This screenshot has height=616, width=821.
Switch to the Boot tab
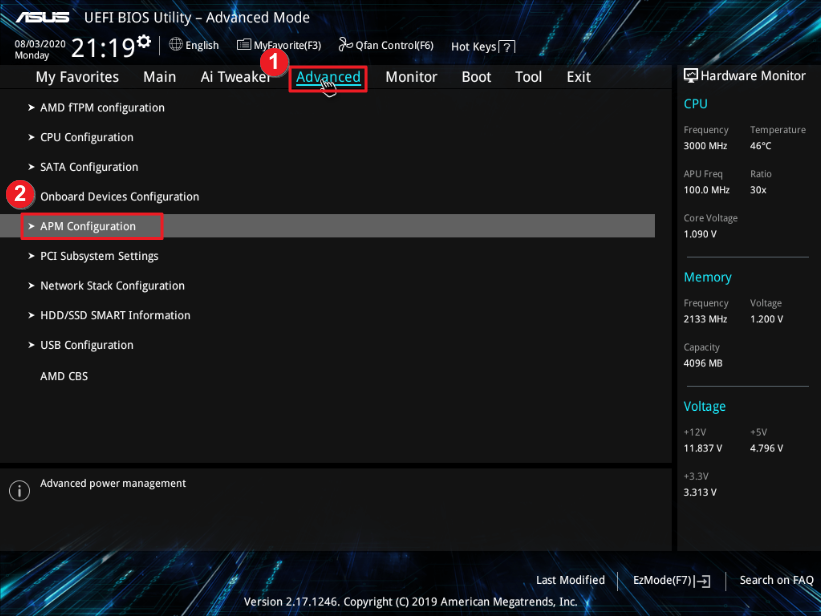(476, 77)
